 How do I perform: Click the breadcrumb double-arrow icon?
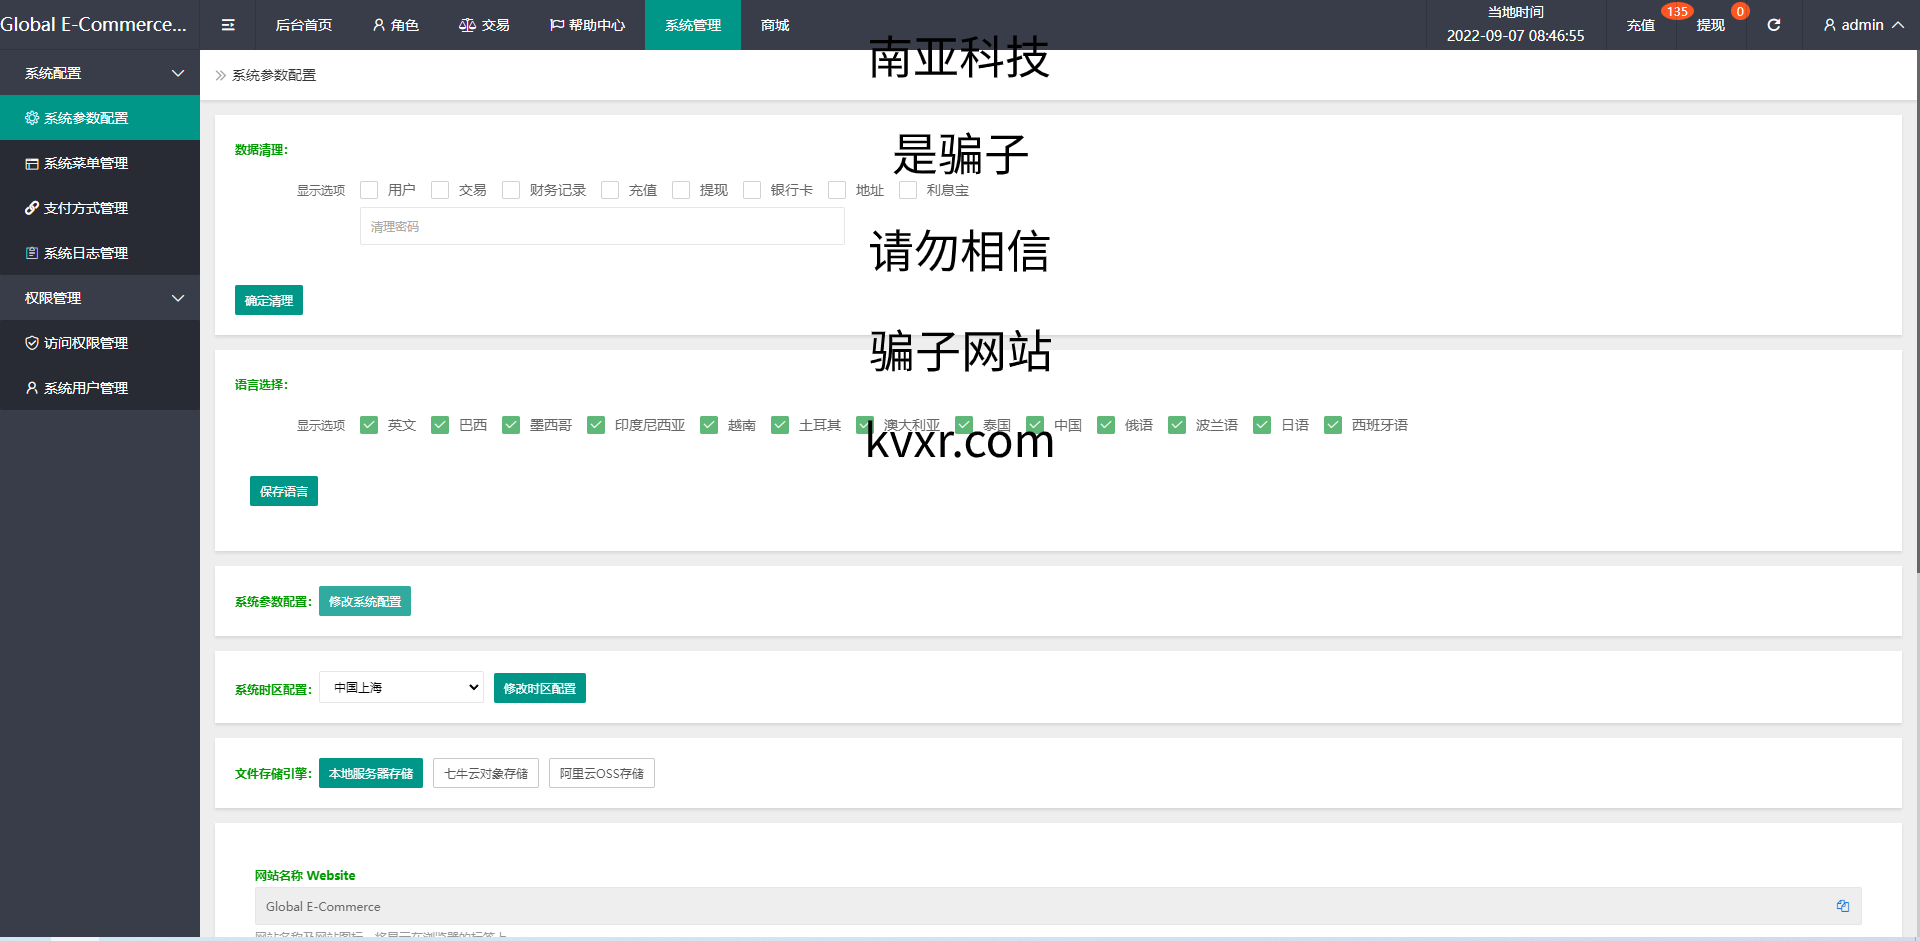(x=221, y=75)
